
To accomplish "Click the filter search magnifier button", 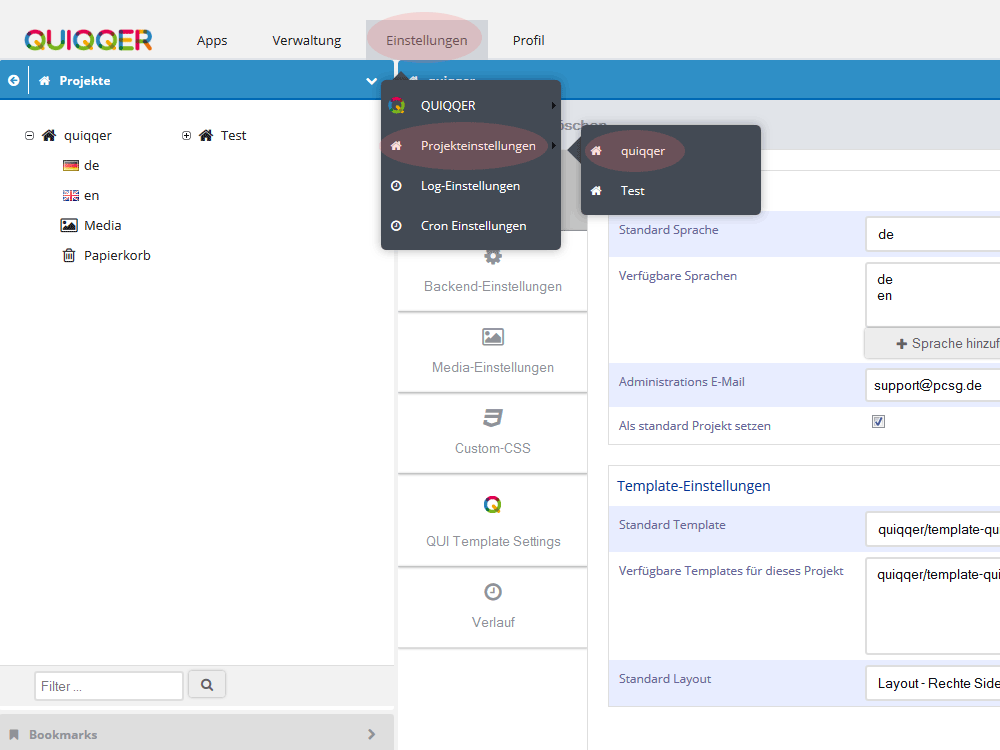I will click(x=207, y=685).
